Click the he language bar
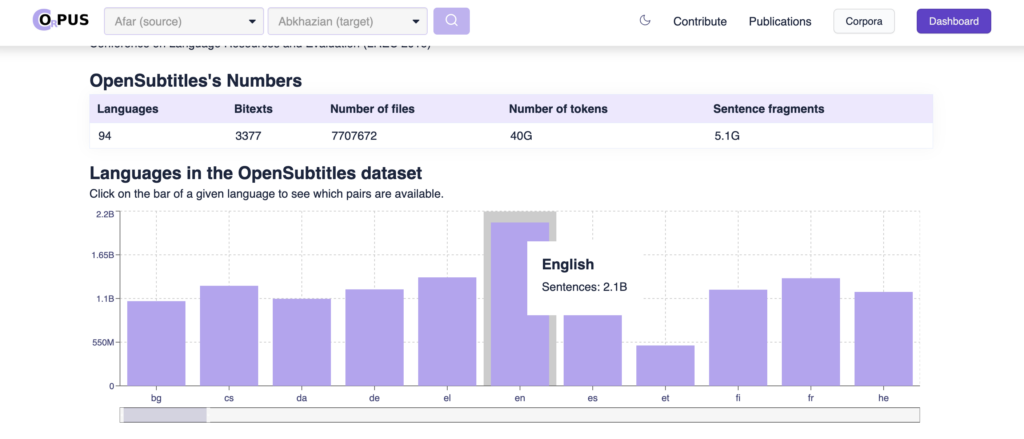 click(x=883, y=338)
